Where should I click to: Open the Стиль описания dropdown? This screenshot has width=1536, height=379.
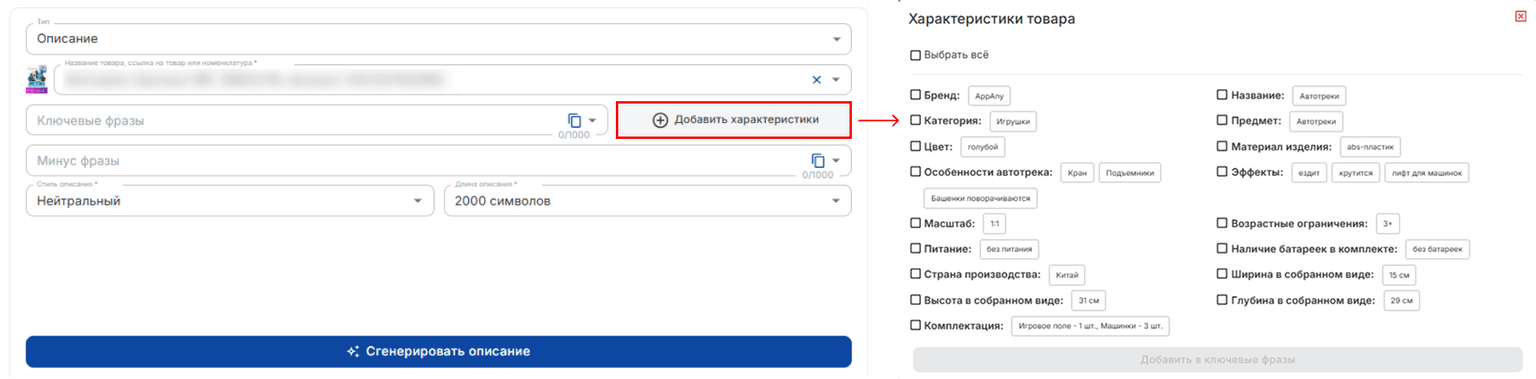pos(231,200)
